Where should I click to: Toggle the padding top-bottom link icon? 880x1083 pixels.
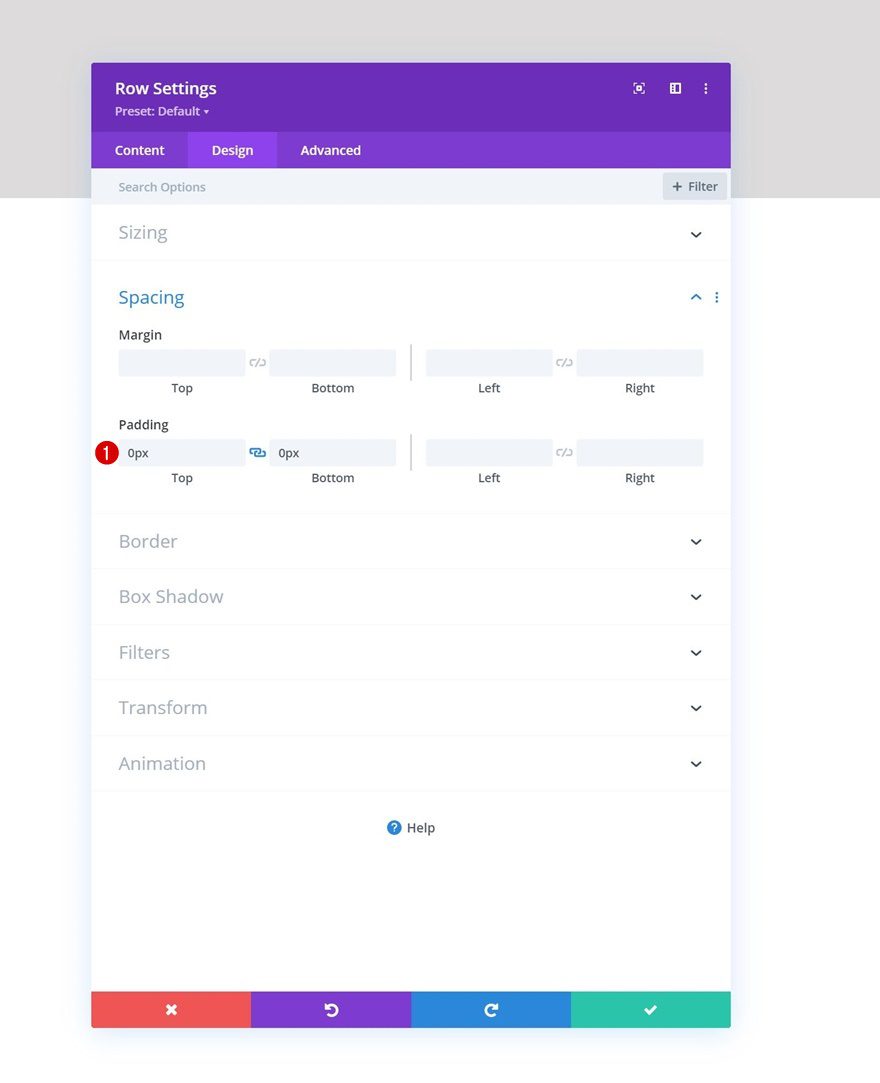point(257,453)
